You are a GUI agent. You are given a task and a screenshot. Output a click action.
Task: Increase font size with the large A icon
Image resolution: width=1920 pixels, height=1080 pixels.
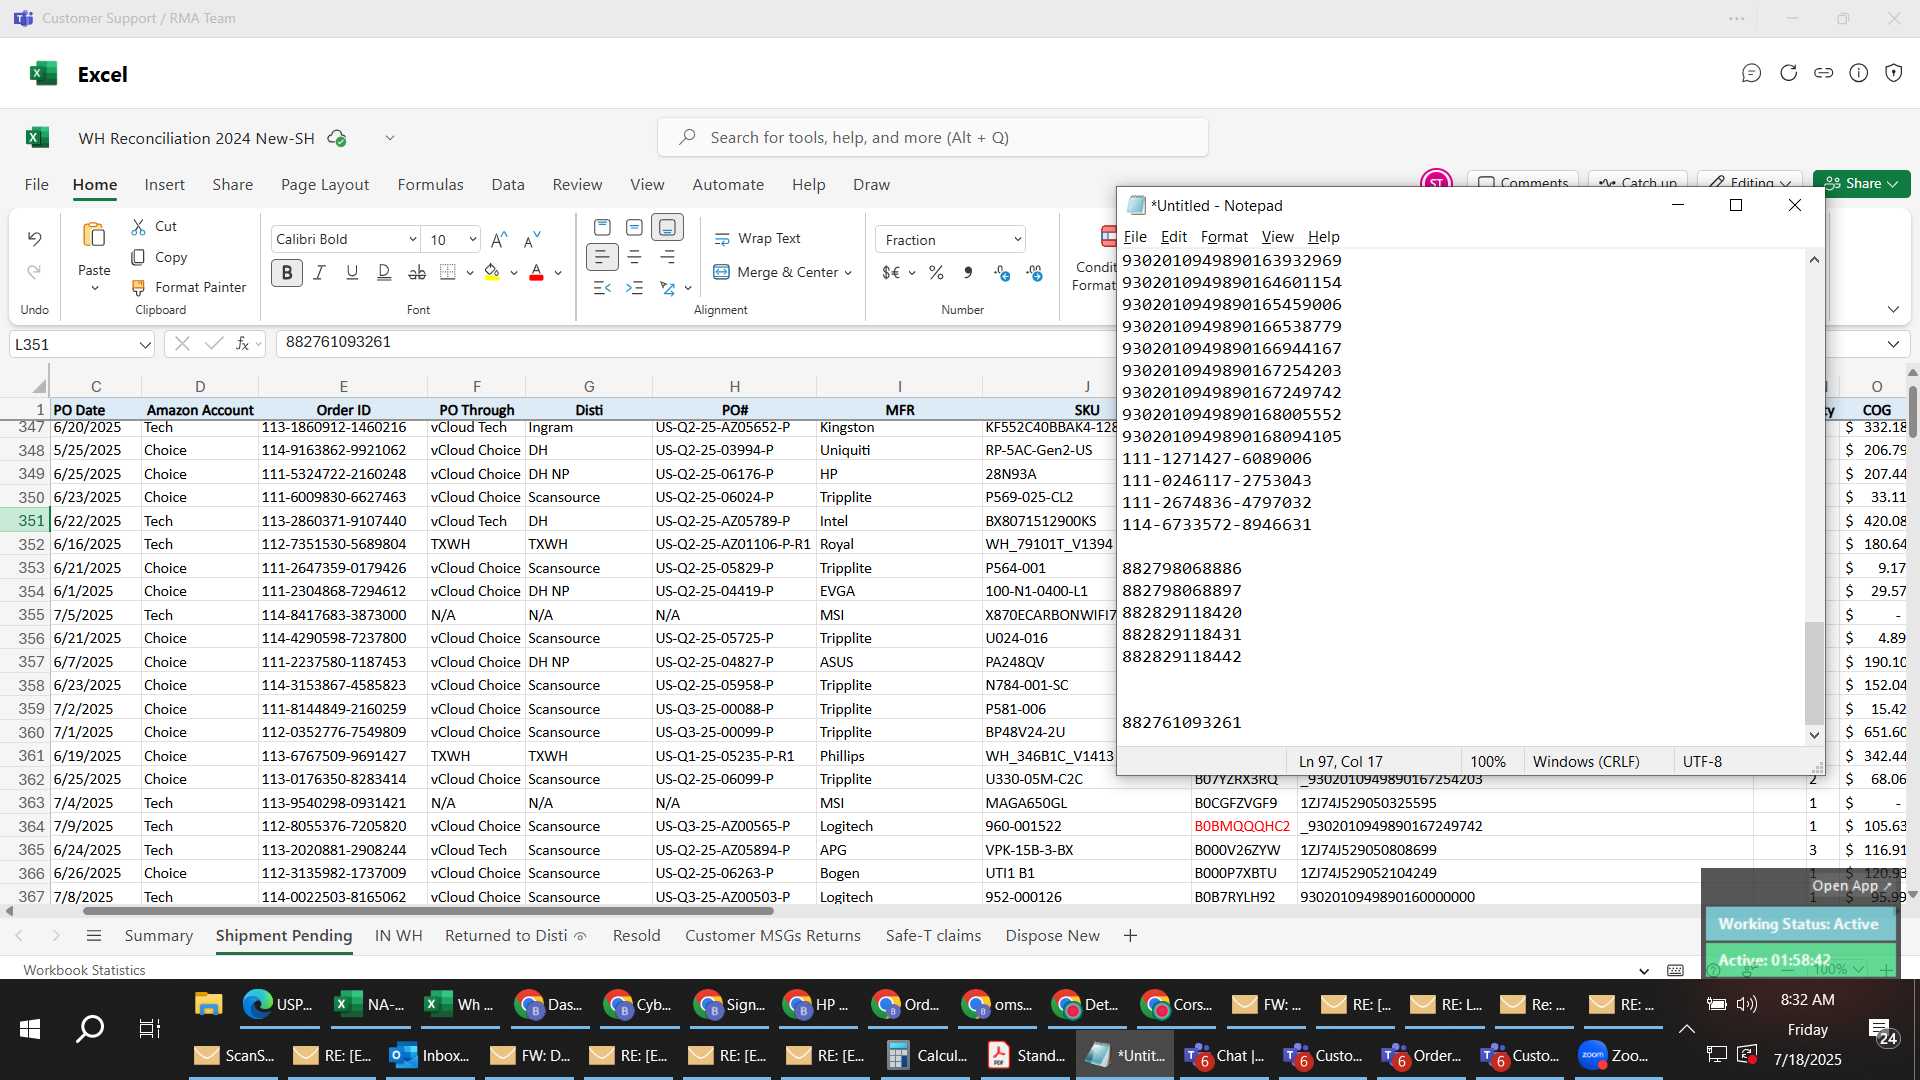point(498,239)
